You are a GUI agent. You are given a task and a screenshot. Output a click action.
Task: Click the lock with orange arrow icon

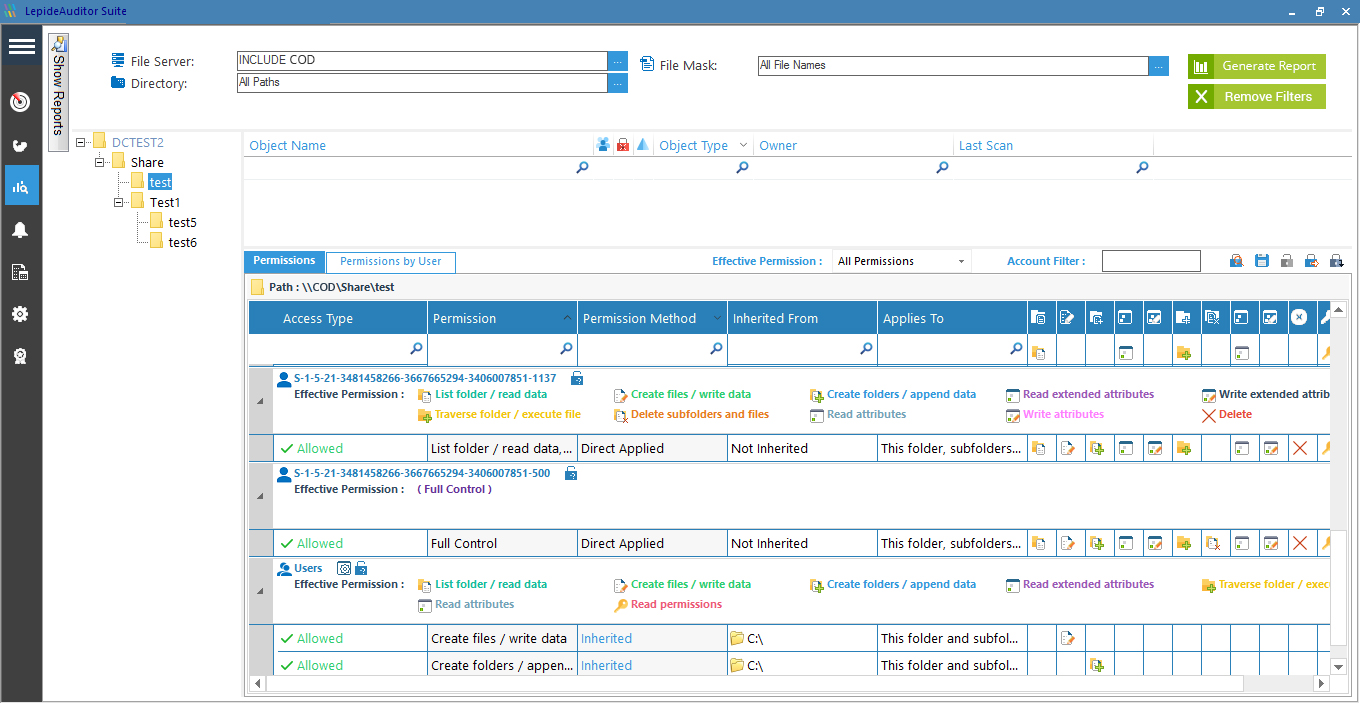click(1311, 261)
